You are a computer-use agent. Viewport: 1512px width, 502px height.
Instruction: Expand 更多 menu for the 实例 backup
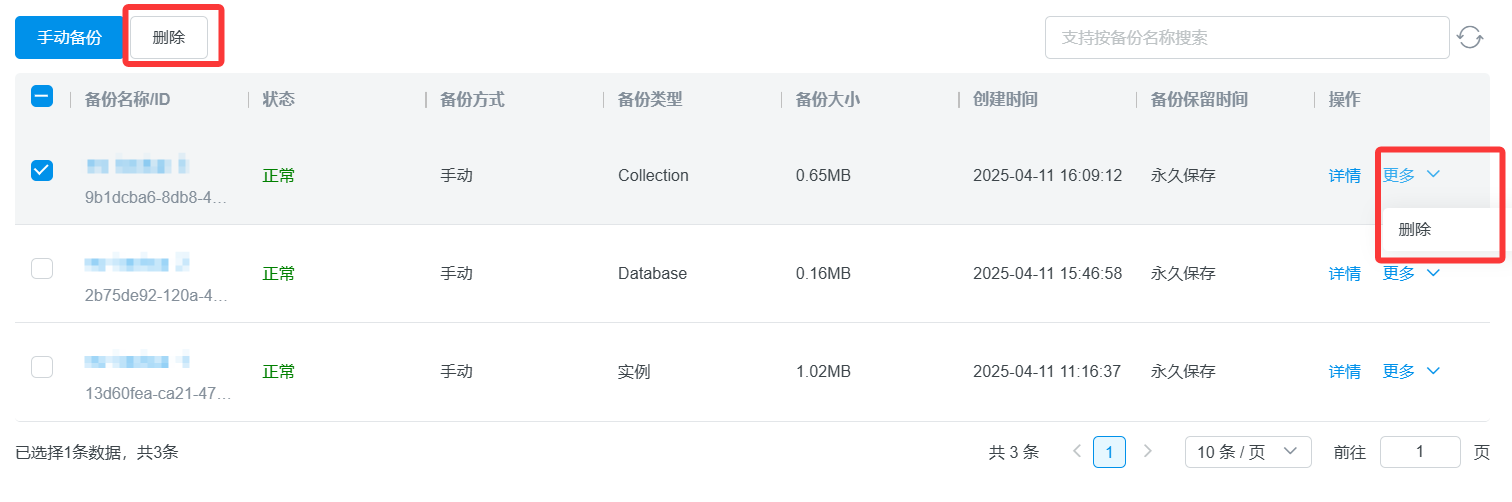click(1400, 371)
